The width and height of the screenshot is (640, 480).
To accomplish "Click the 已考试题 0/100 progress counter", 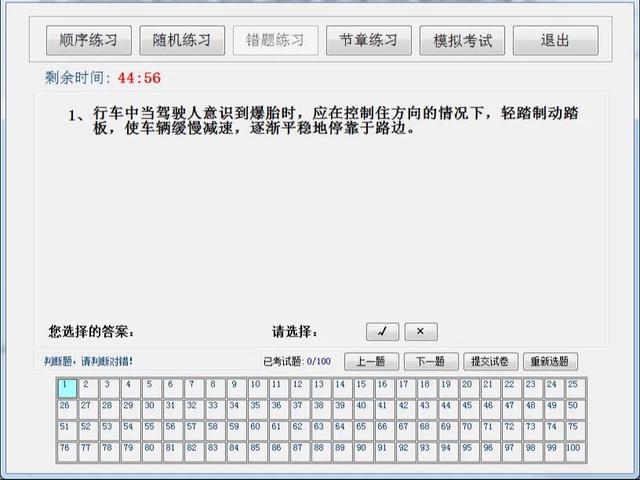I will pos(297,361).
